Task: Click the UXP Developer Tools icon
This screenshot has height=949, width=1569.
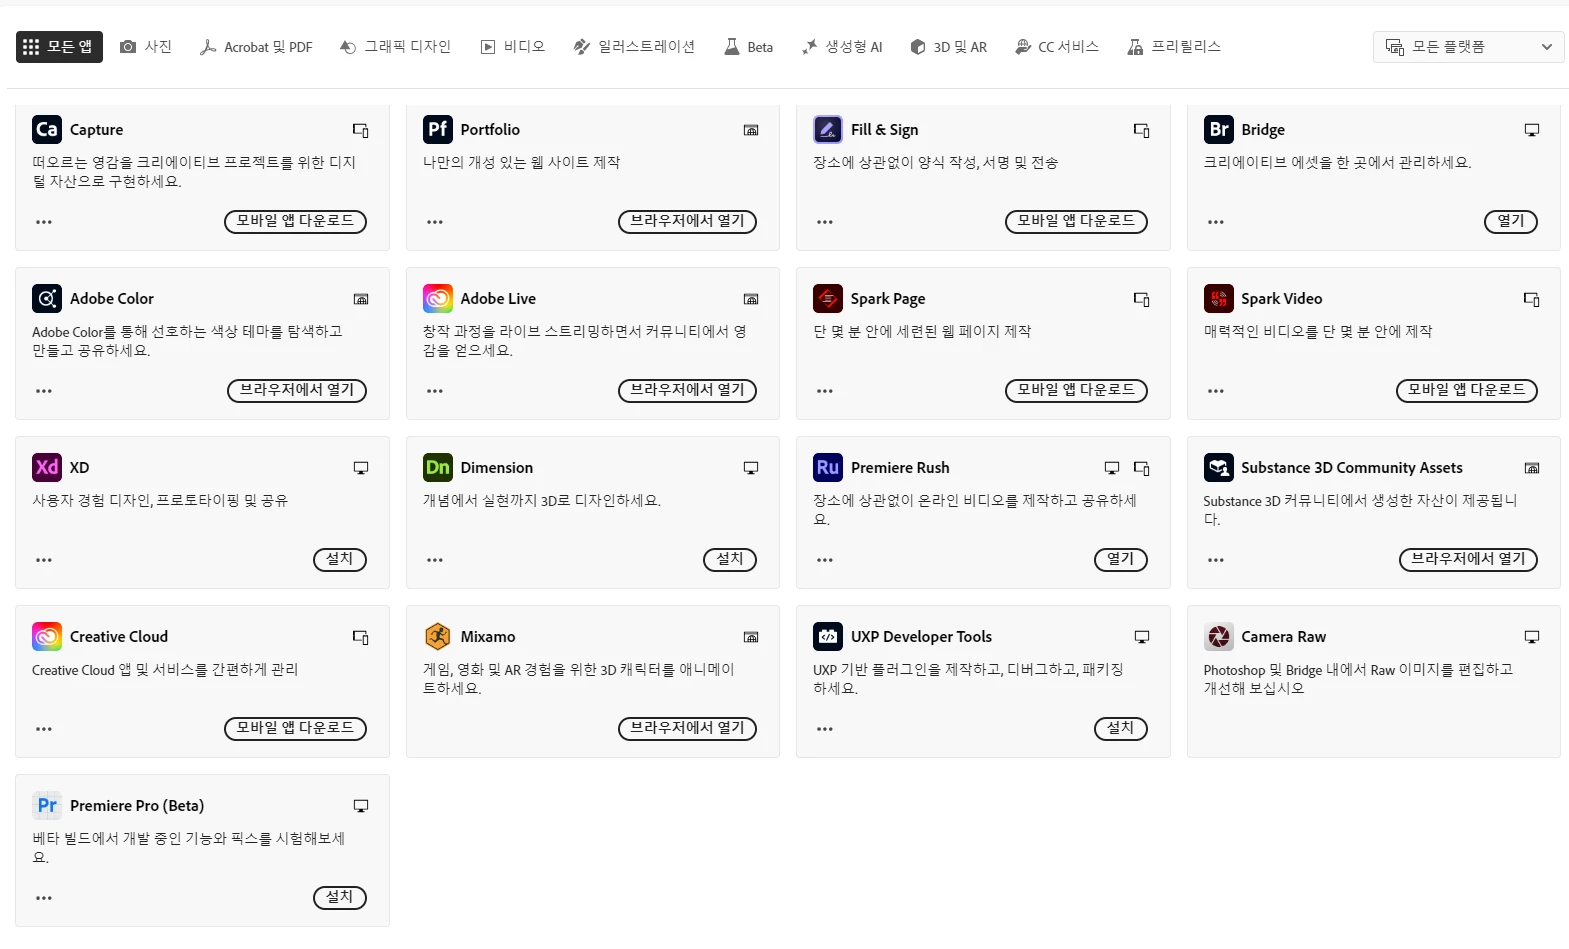Action: pyautogui.click(x=828, y=636)
